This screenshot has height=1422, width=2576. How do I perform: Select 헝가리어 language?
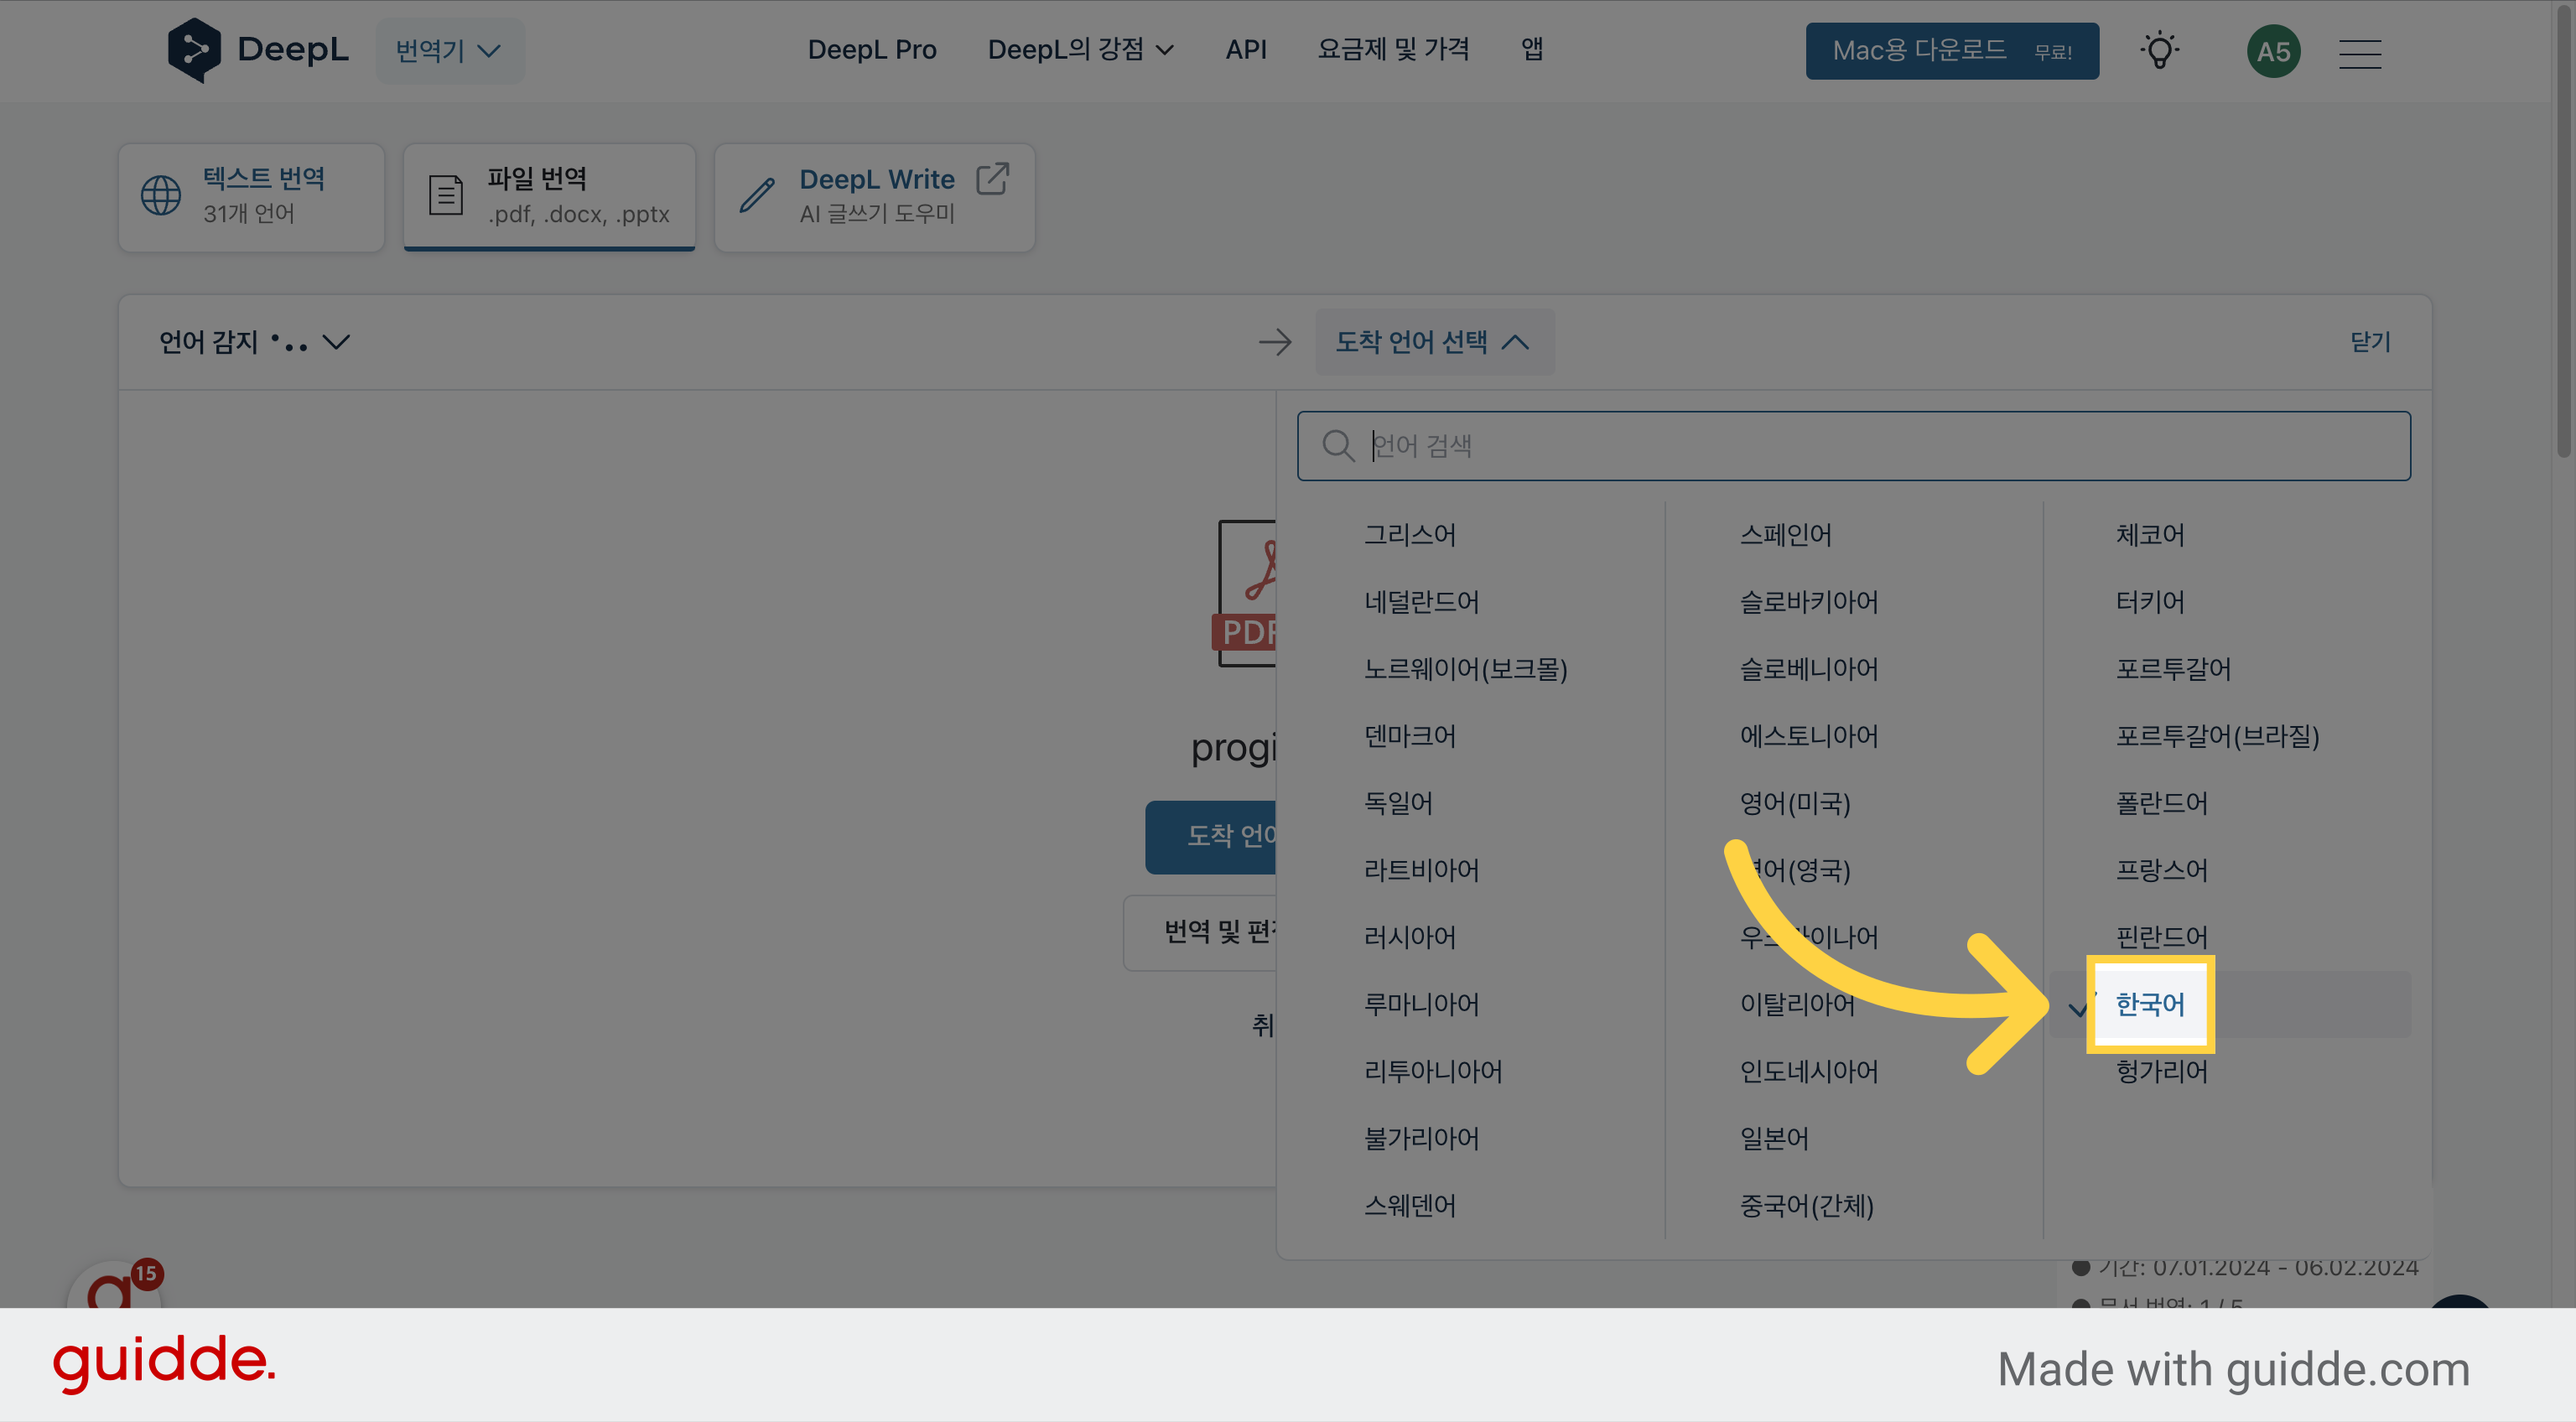2161,1071
